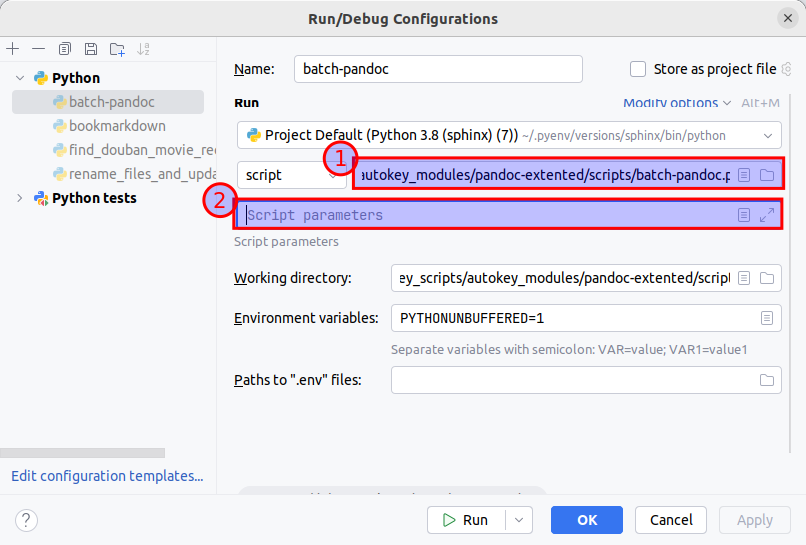Open the Python interpreter dropdown
Viewport: 806px width, 545px height.
coord(767,135)
